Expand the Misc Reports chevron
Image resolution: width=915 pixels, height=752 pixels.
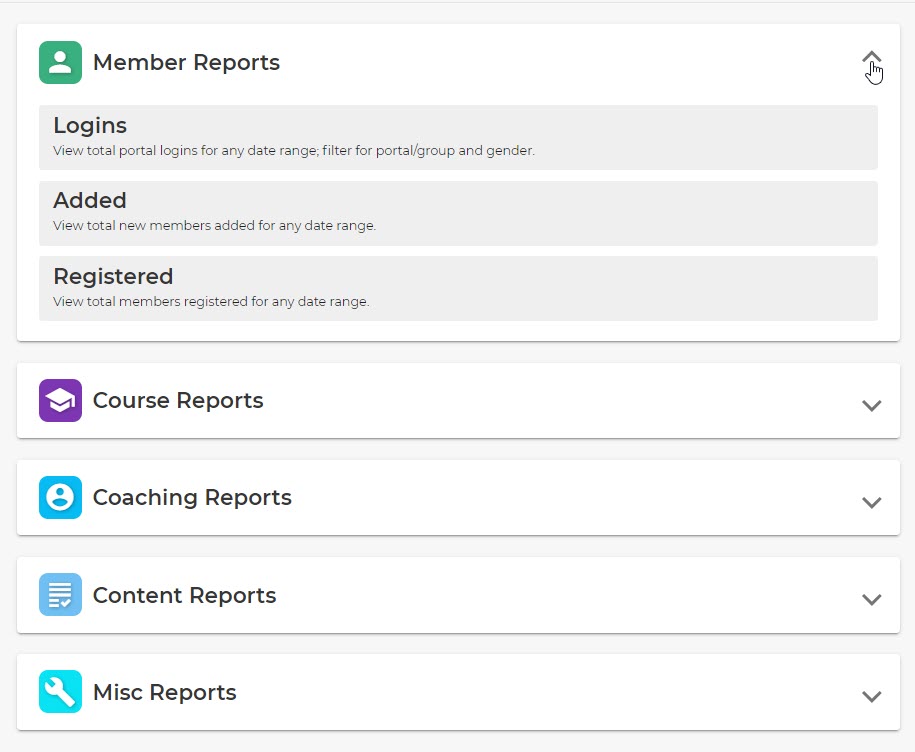coord(871,696)
